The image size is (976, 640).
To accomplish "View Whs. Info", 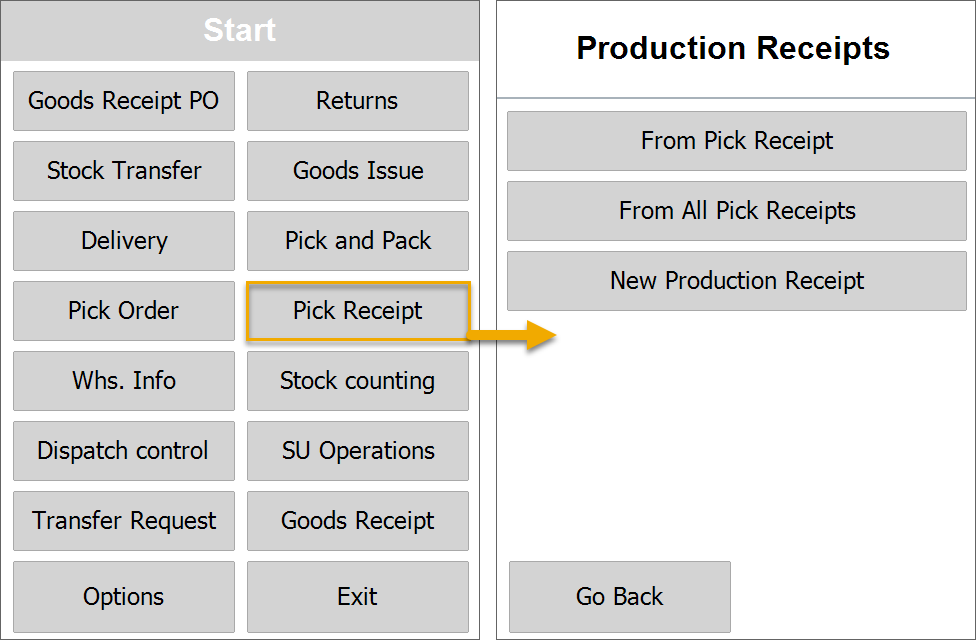I will (x=123, y=381).
